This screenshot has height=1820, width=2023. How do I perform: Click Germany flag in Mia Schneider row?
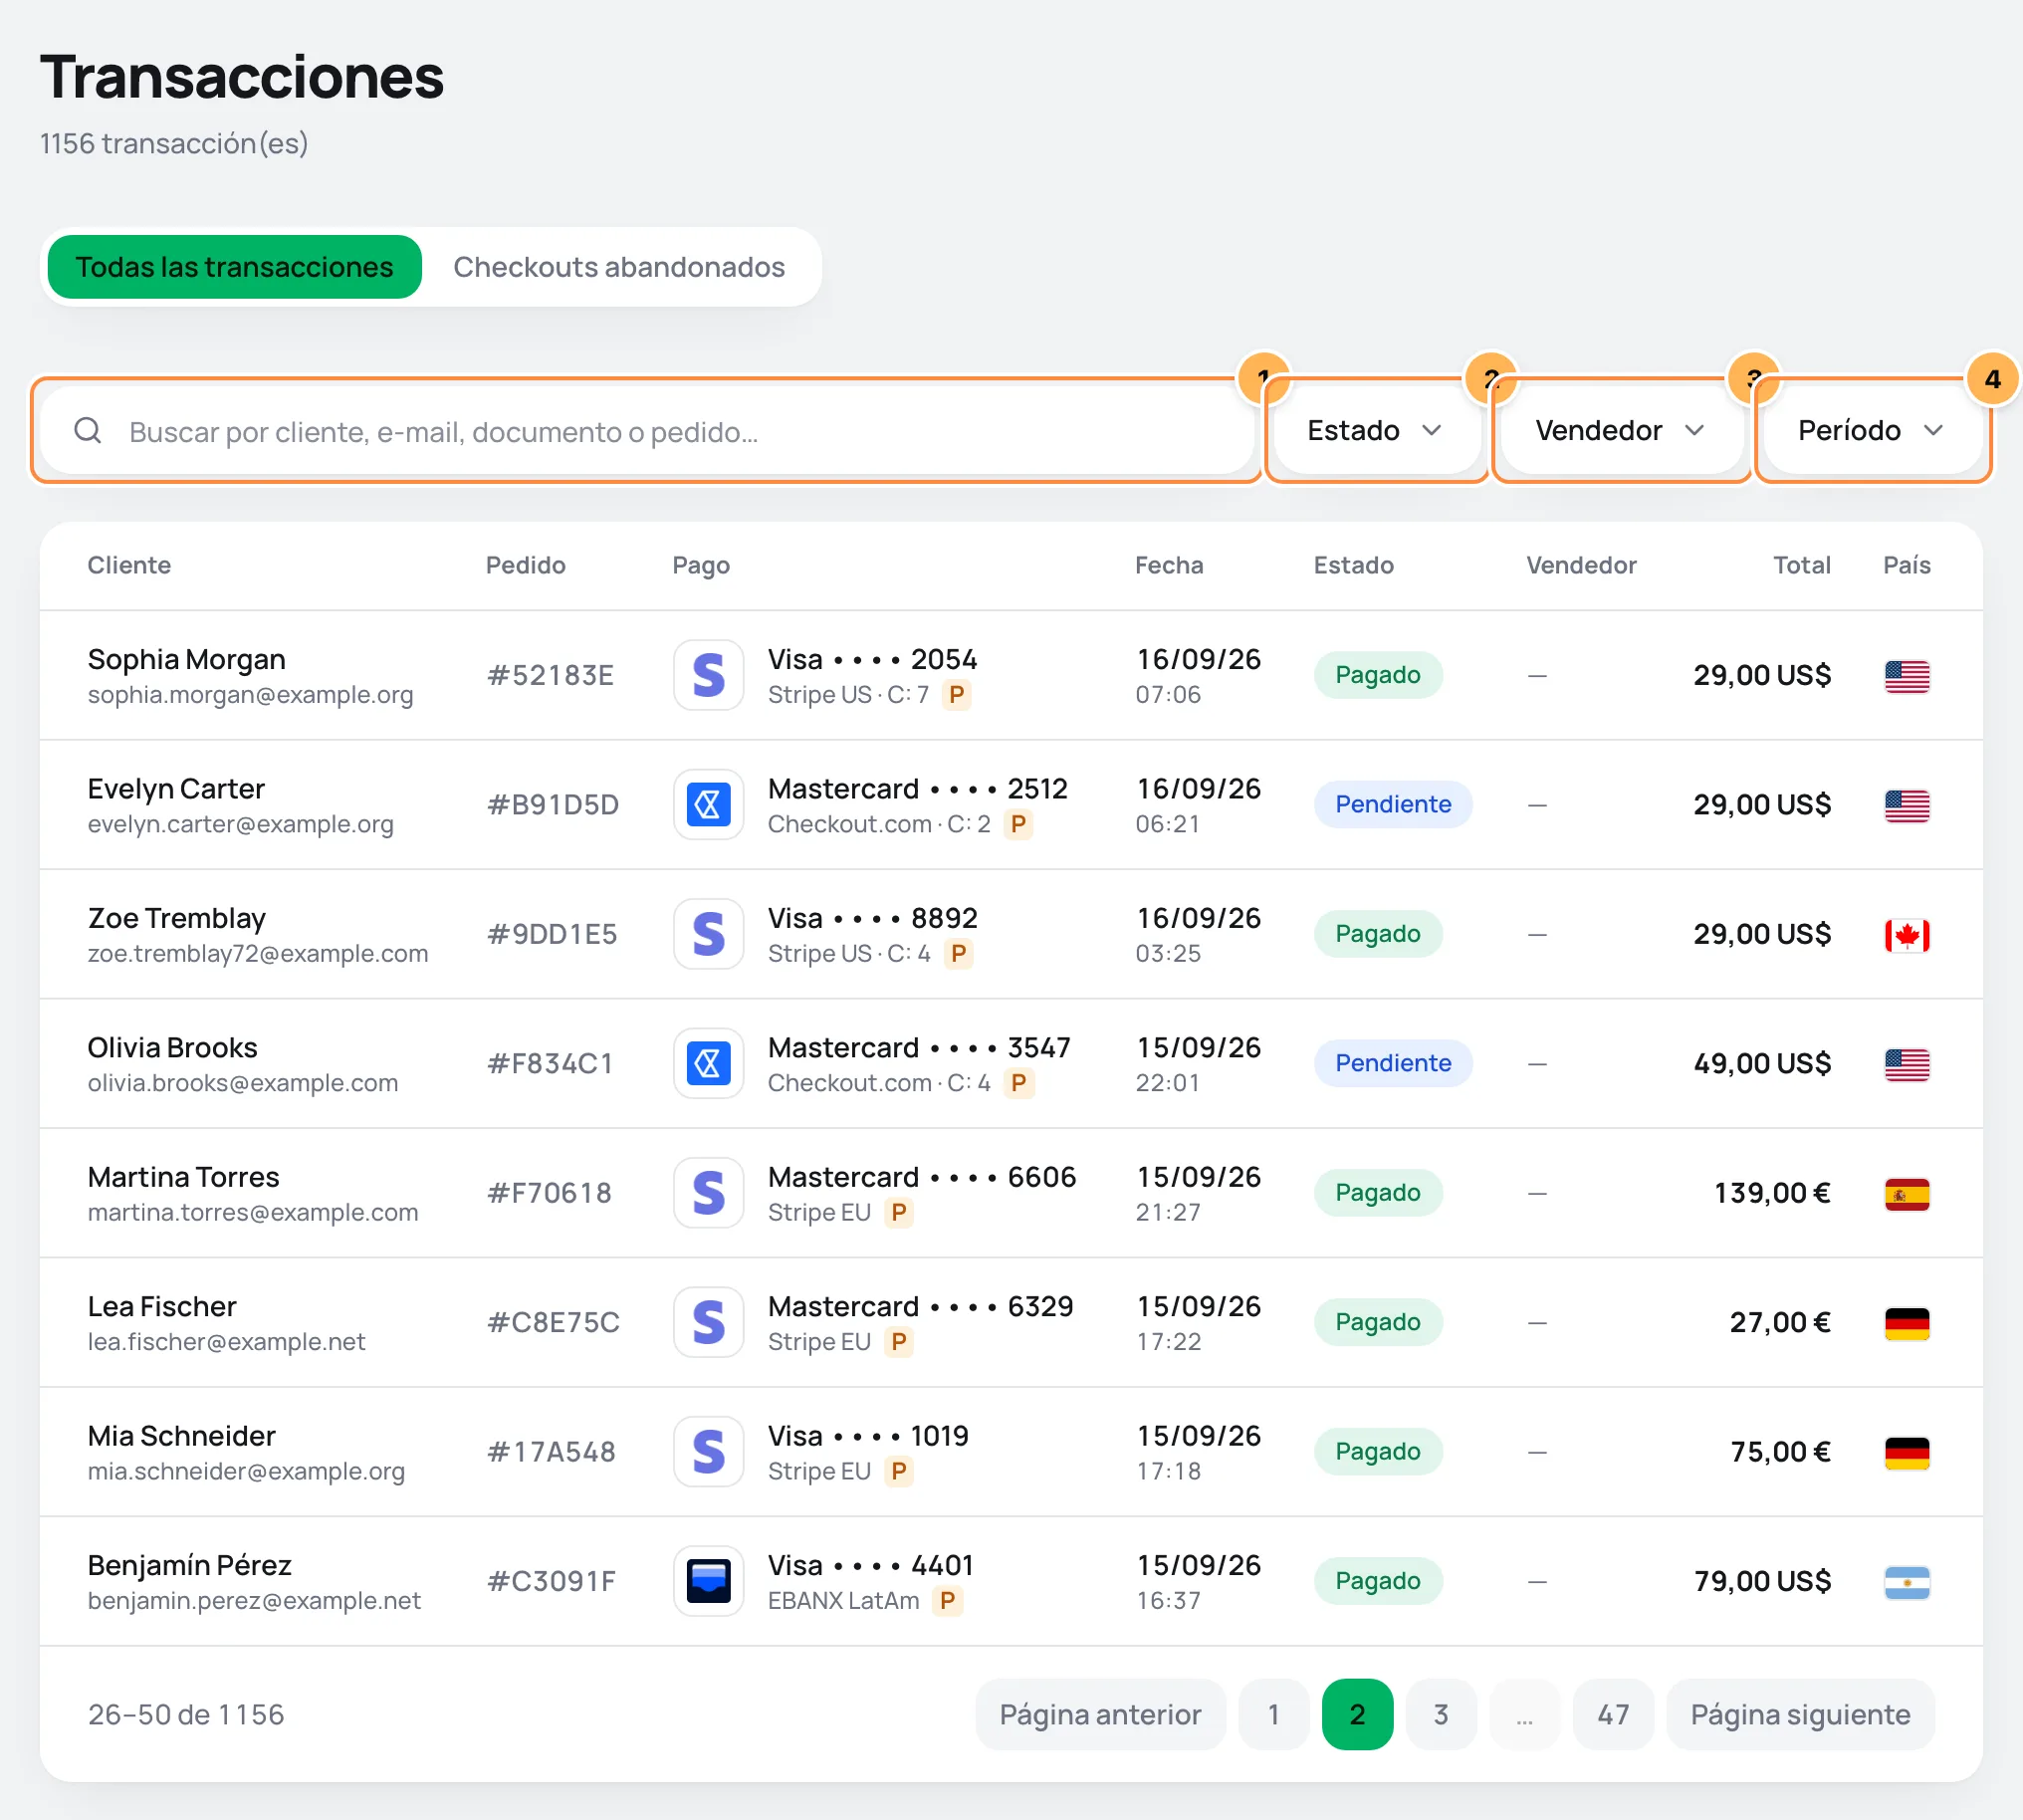point(1906,1452)
